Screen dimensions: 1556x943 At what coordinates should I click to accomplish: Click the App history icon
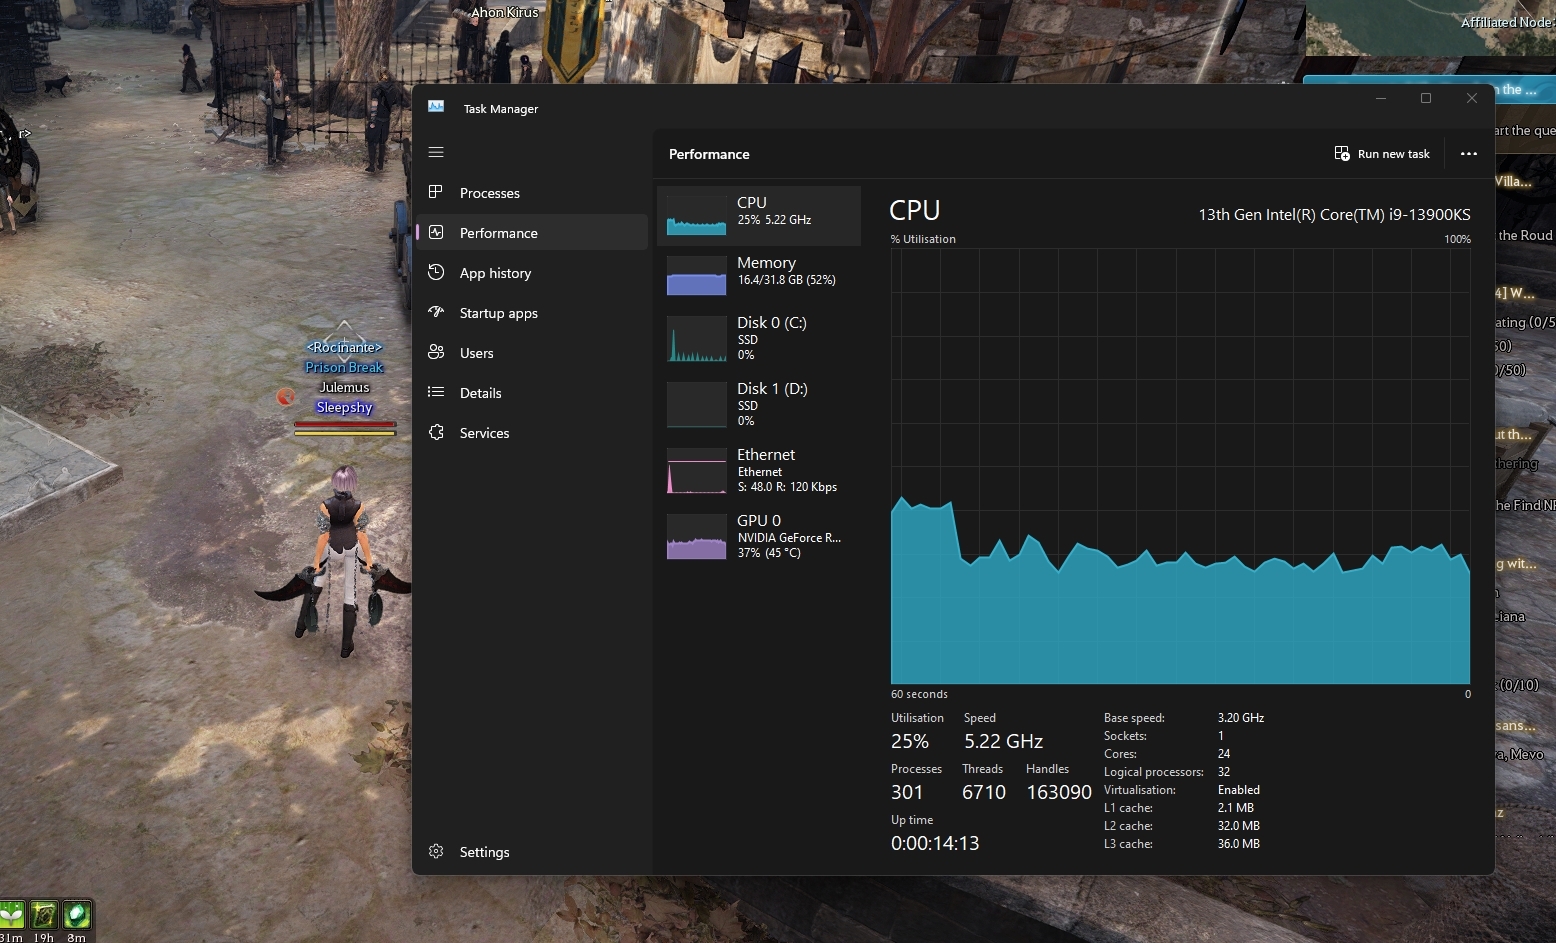click(x=436, y=272)
